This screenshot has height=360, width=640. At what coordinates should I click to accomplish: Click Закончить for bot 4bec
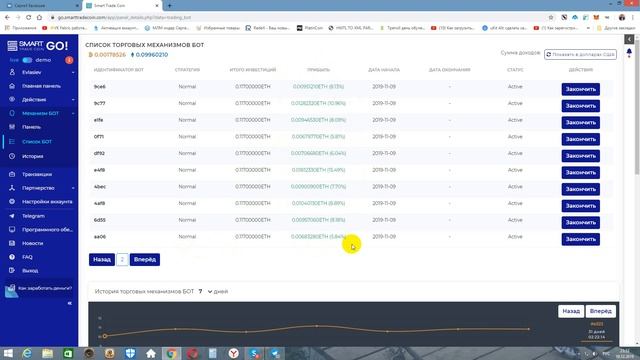[580, 189]
